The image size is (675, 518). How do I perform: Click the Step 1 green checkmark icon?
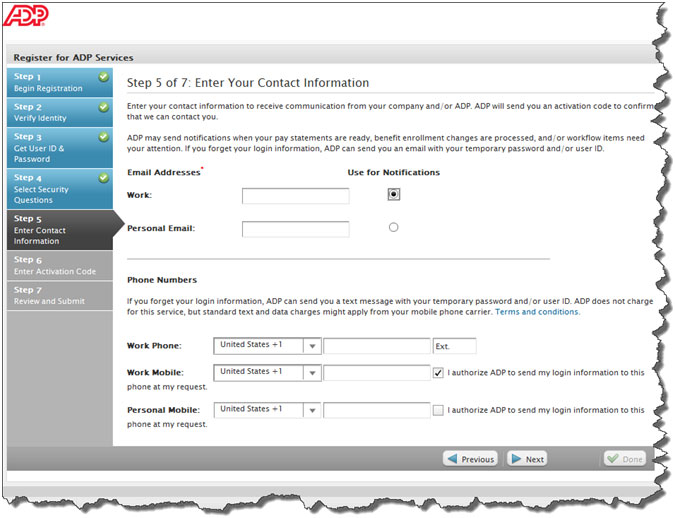[x=103, y=77]
